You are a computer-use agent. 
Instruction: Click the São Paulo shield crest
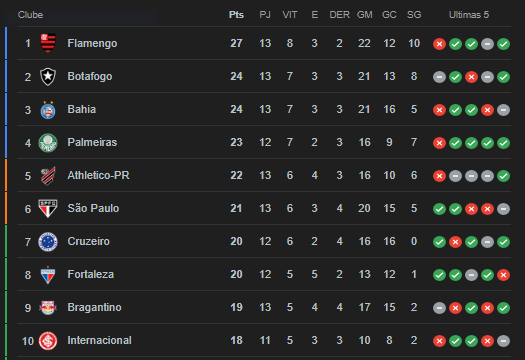pyautogui.click(x=48, y=208)
